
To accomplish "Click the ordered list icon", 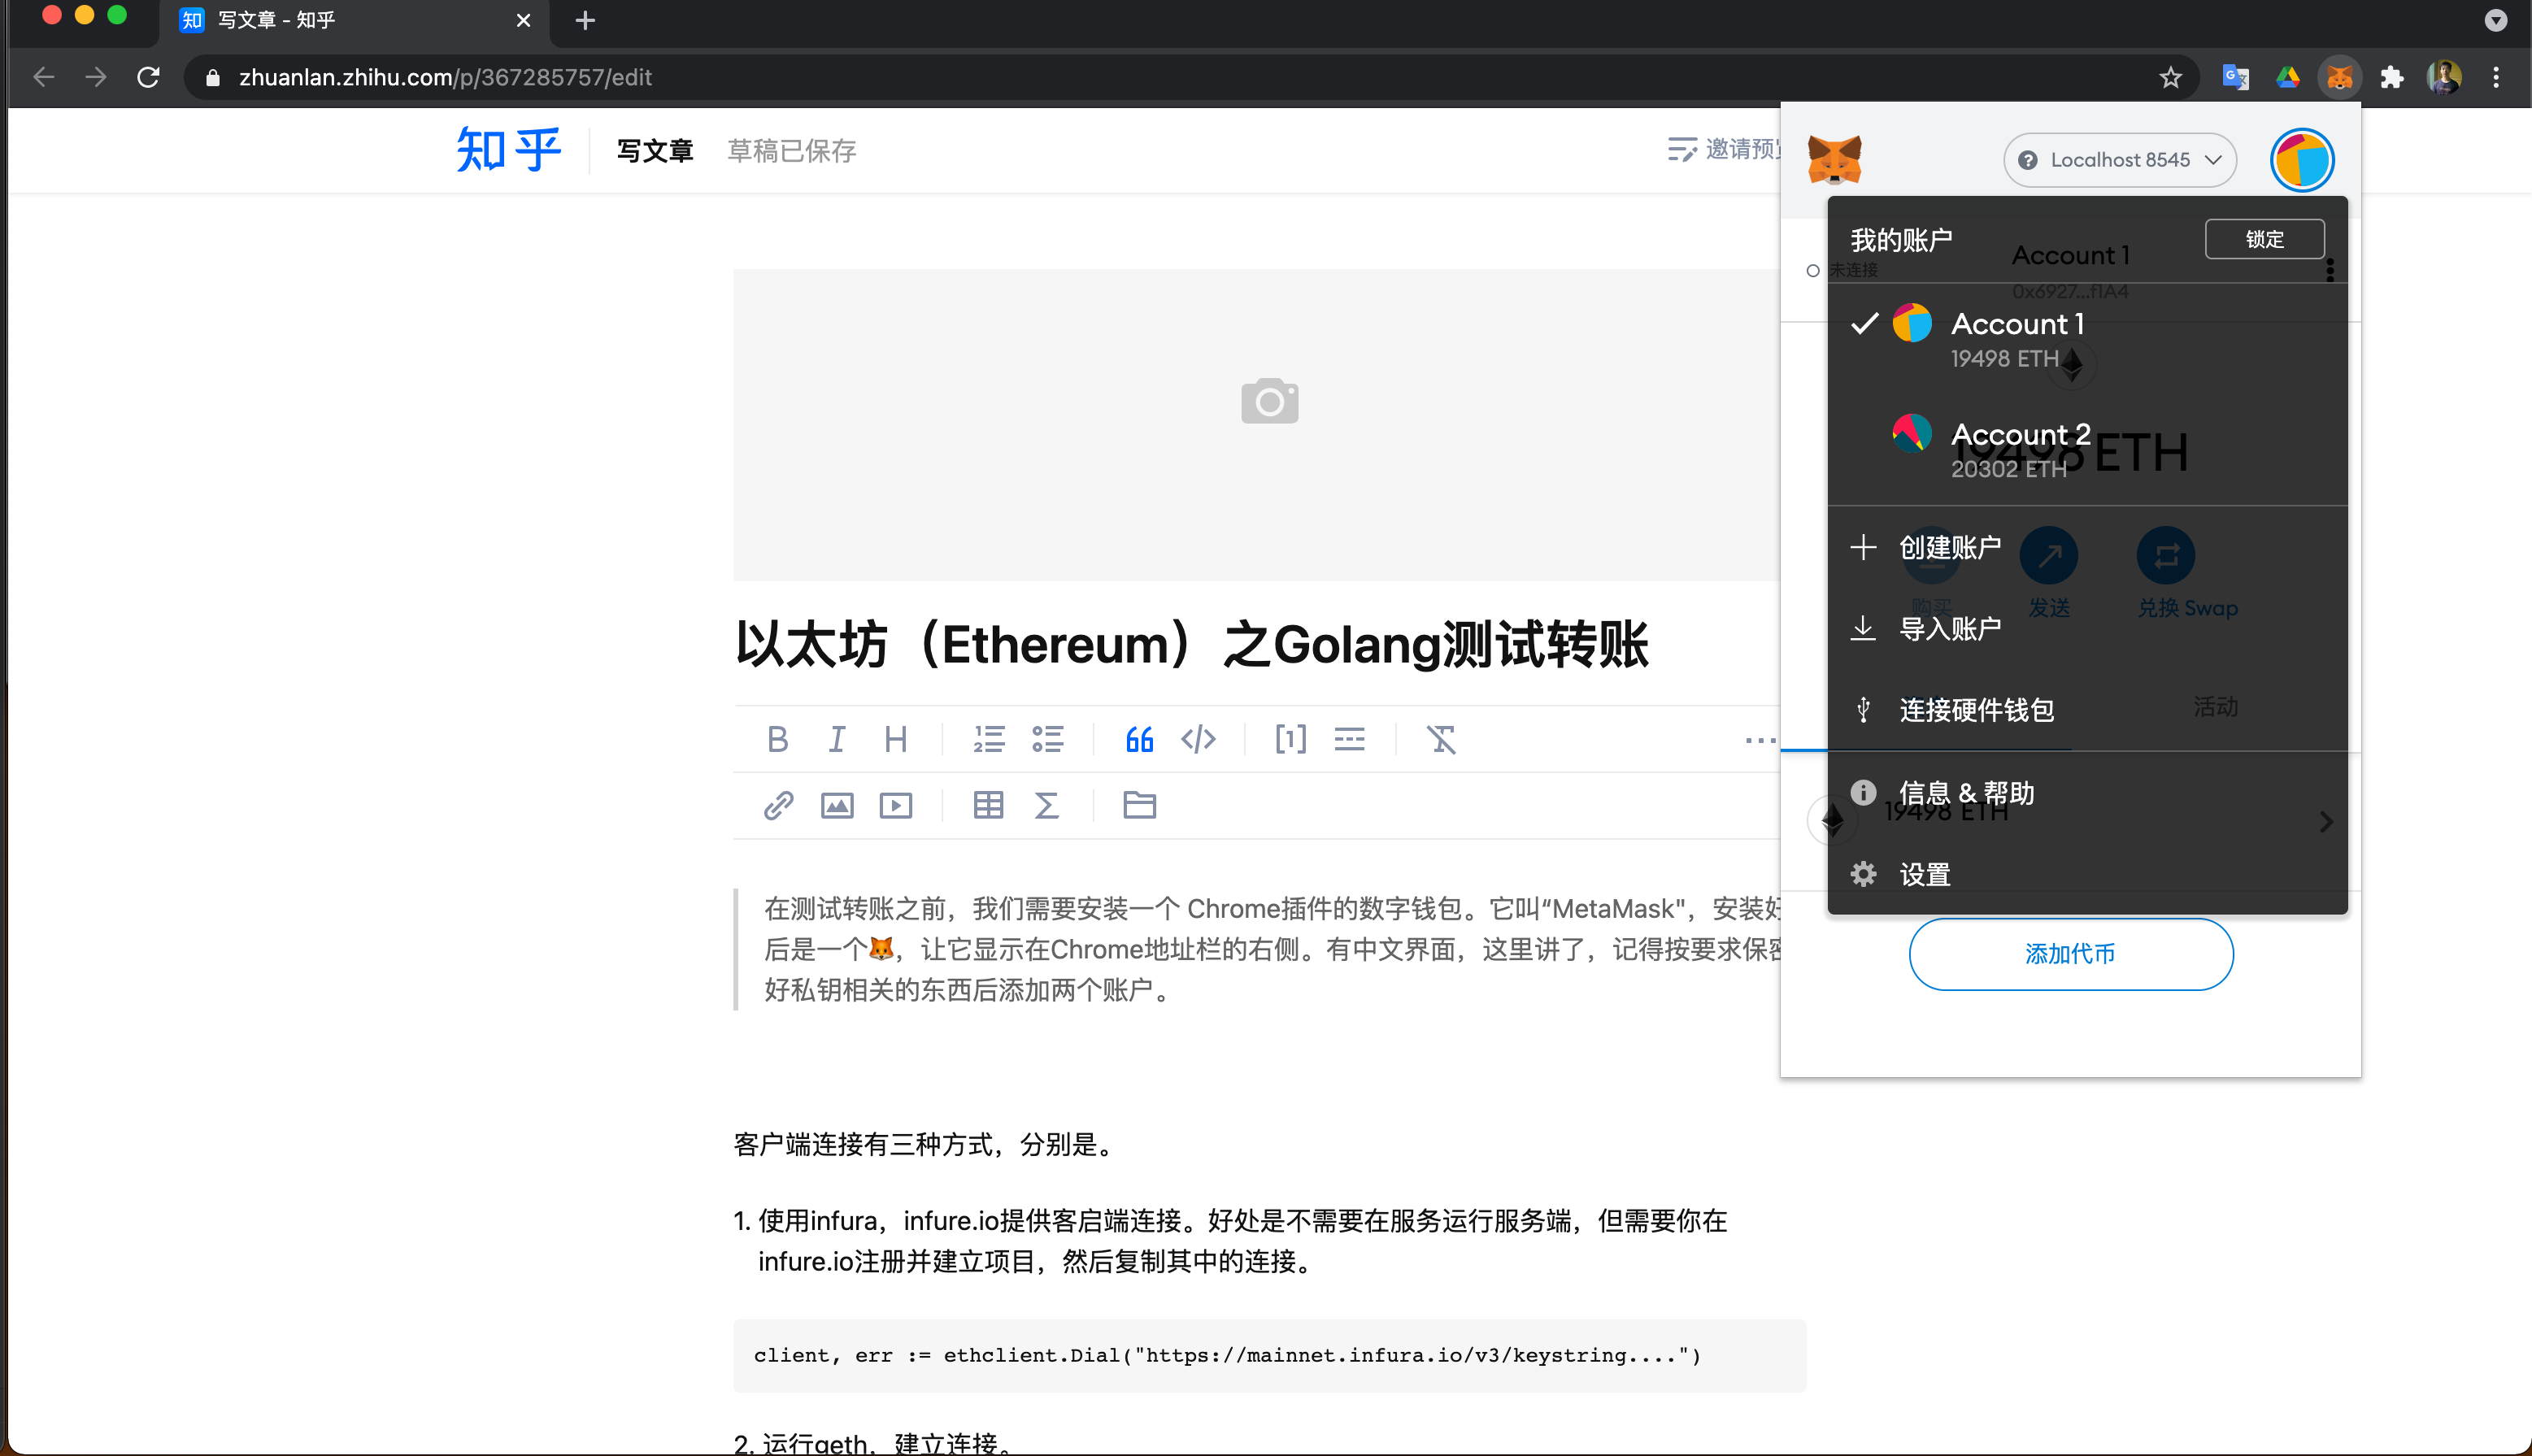I will click(x=990, y=739).
